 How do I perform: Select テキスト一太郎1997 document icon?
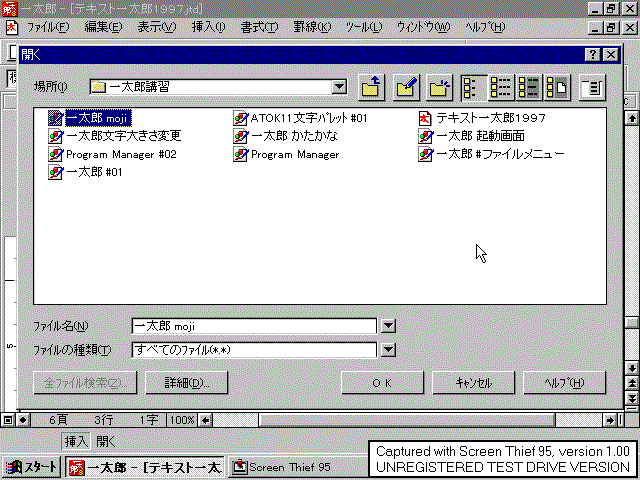click(x=425, y=118)
